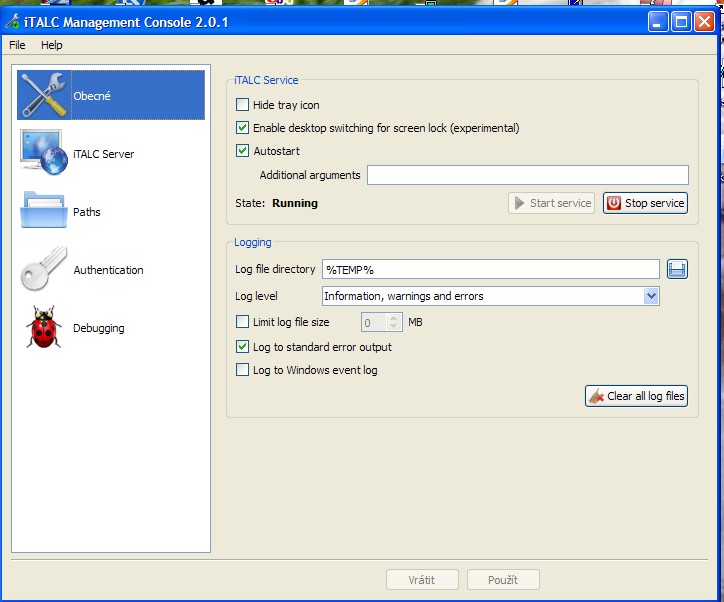This screenshot has width=724, height=602.
Task: Click the State: label
Action: pyautogui.click(x=250, y=203)
